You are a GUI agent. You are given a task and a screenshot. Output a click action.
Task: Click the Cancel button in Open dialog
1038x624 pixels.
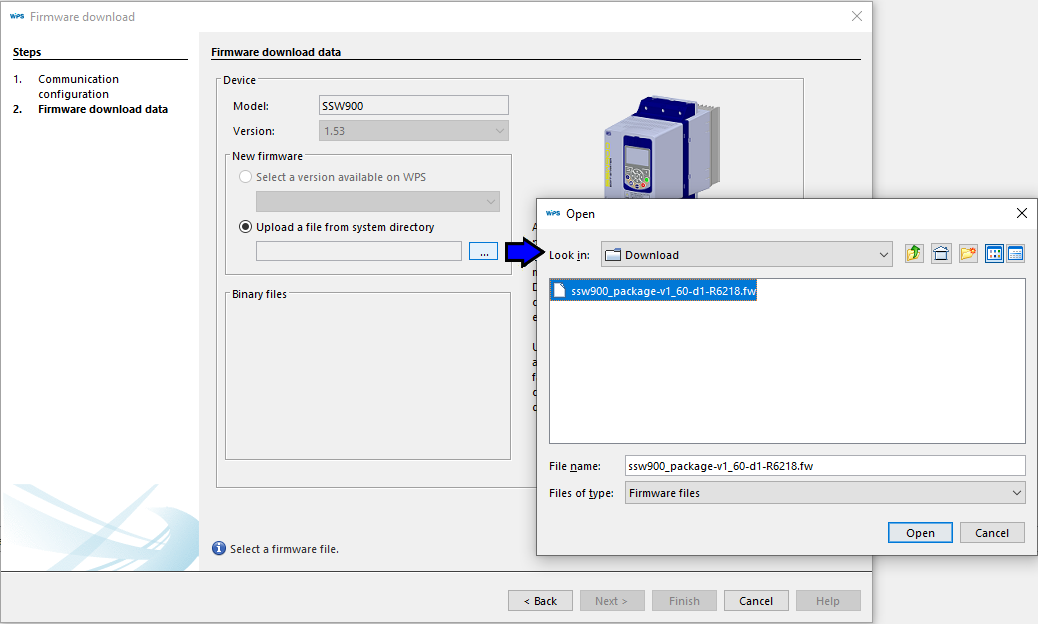991,533
